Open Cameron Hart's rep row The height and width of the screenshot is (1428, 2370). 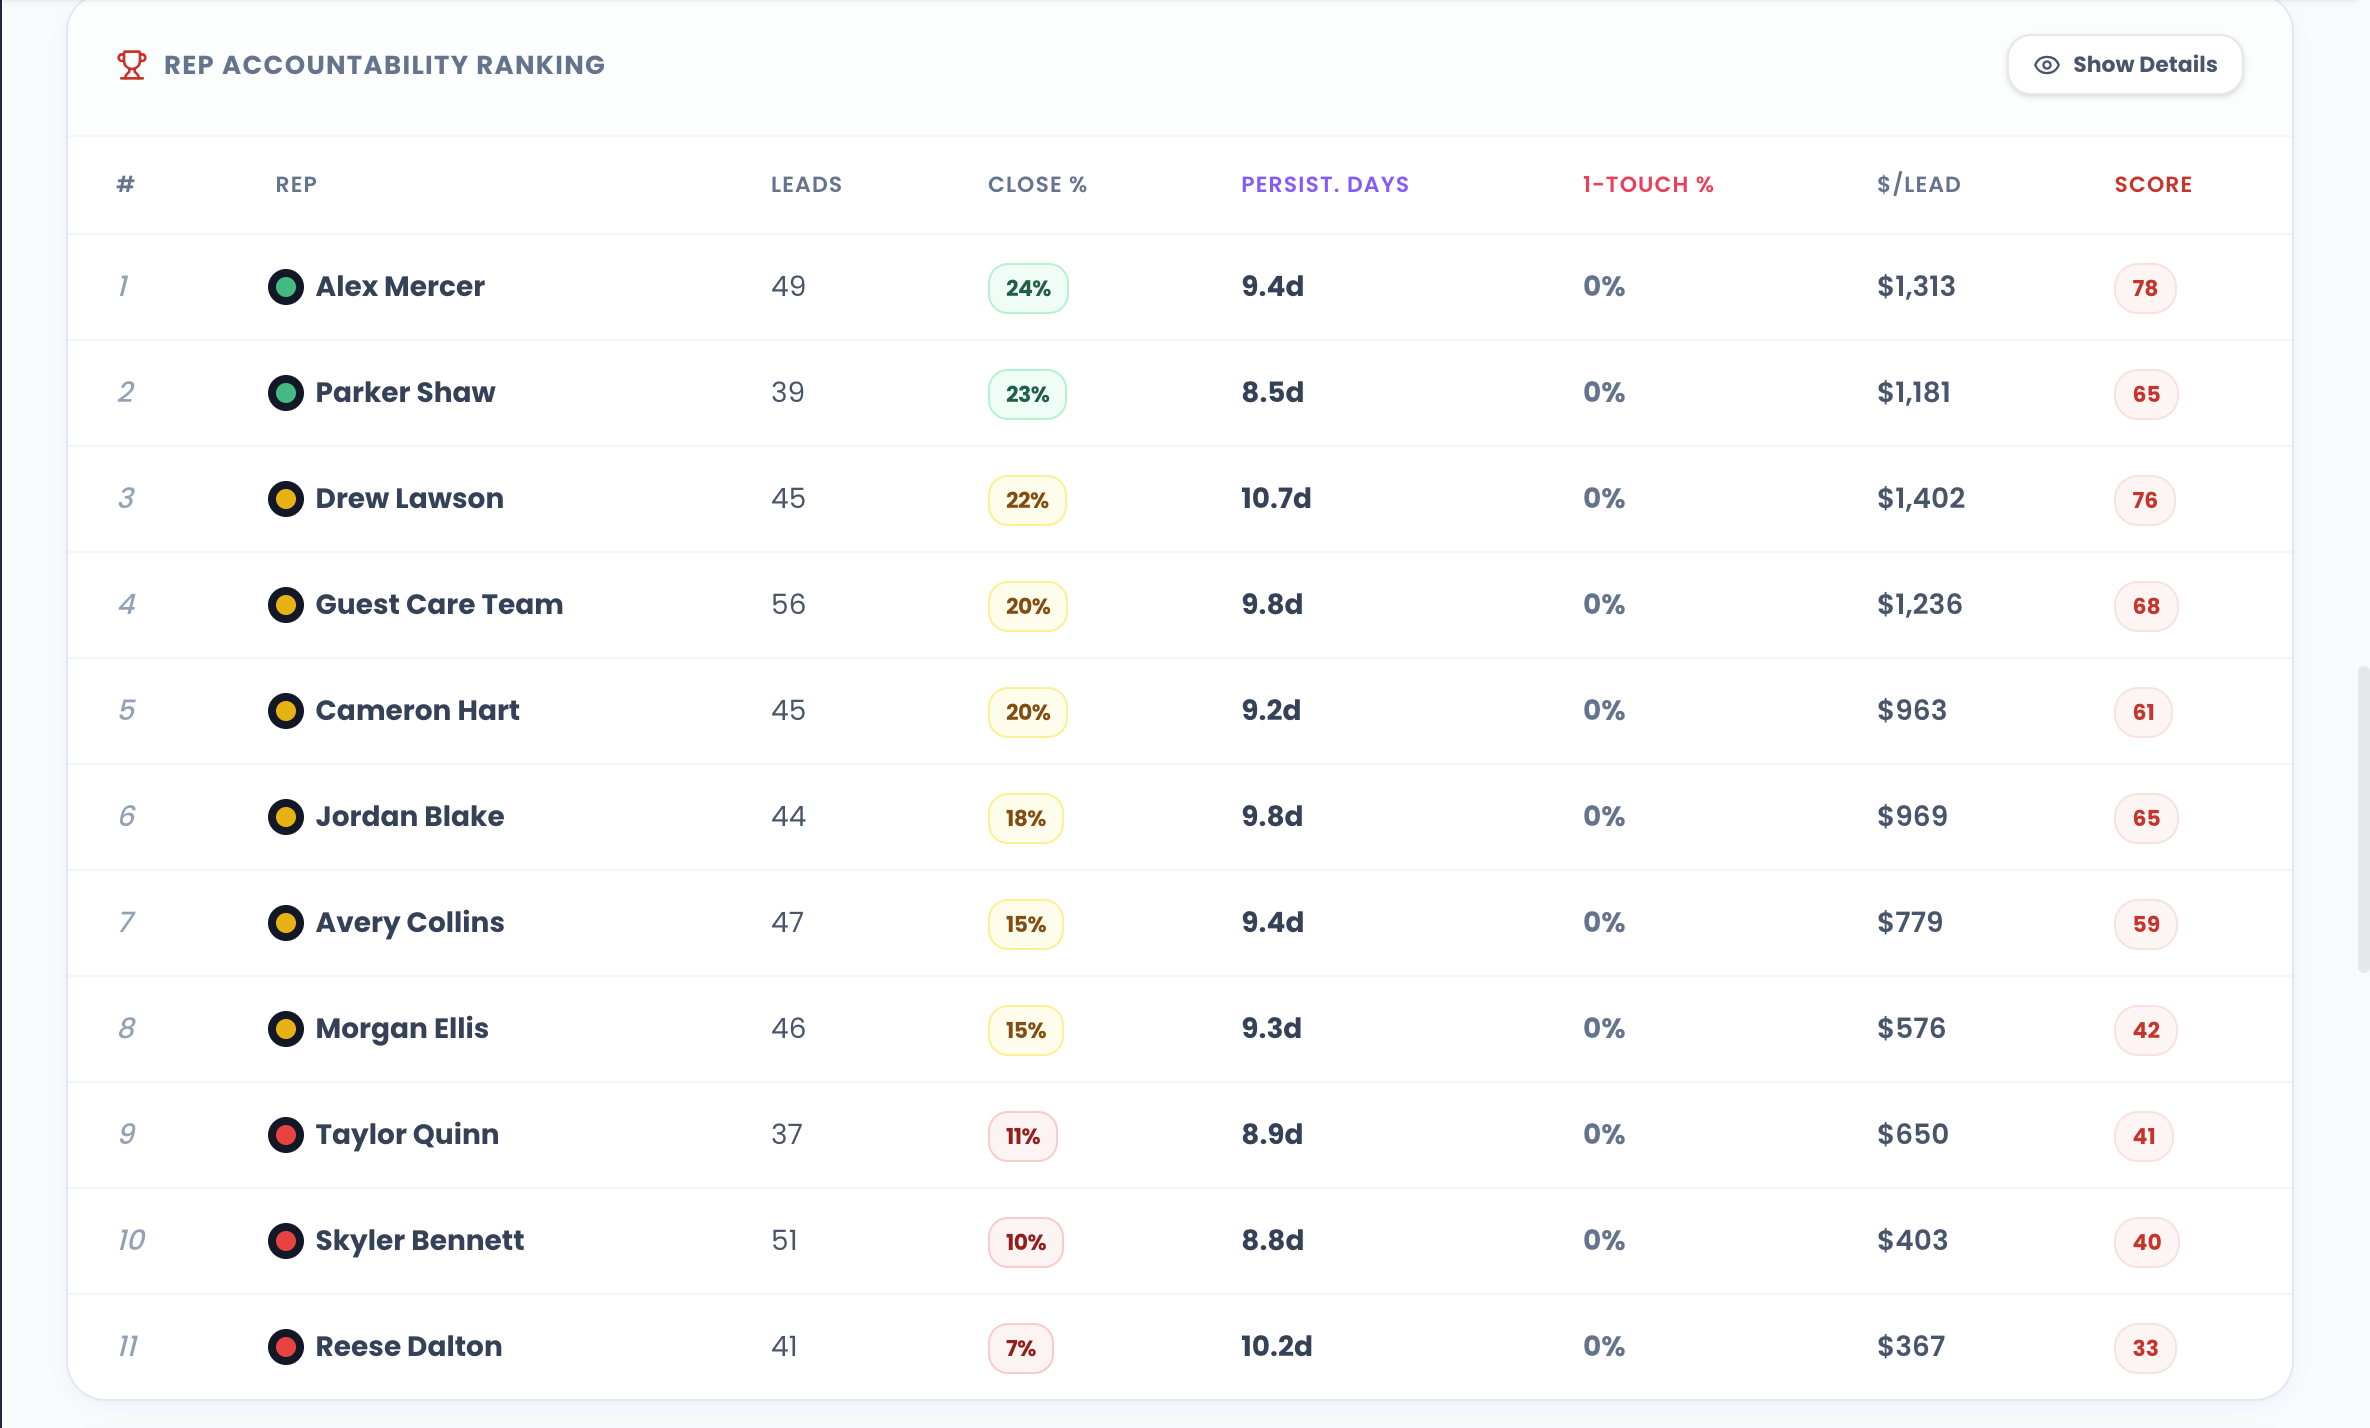coord(417,711)
